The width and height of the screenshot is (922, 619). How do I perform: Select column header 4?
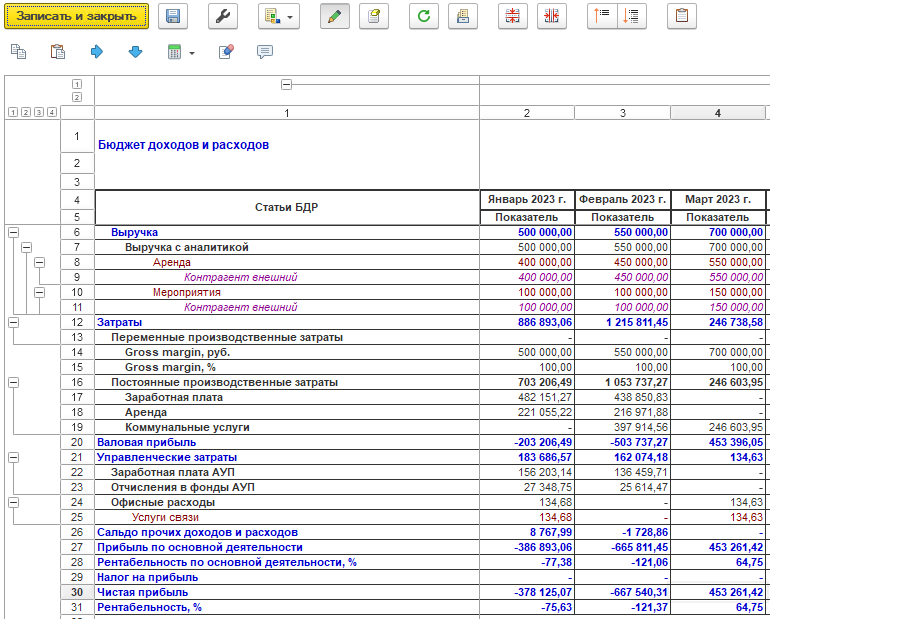pyautogui.click(x=718, y=113)
